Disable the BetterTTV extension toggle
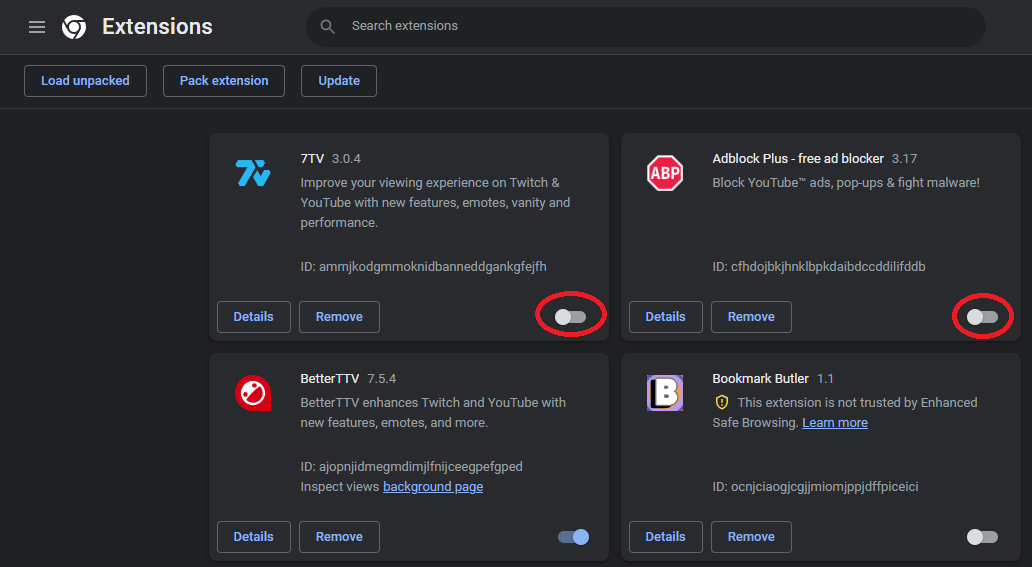 [573, 537]
